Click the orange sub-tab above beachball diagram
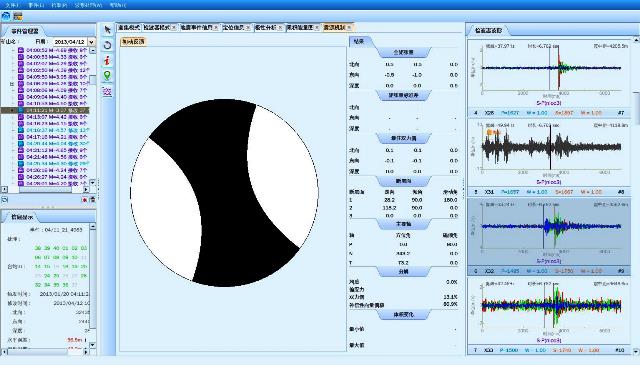Image resolution: width=640 pixels, height=365 pixels. pos(133,41)
